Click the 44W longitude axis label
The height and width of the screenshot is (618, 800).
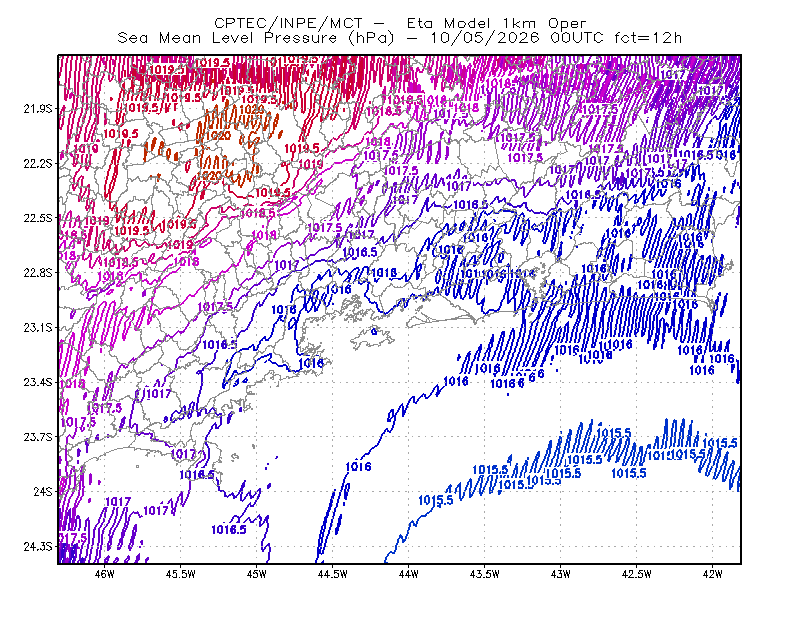[x=409, y=574]
